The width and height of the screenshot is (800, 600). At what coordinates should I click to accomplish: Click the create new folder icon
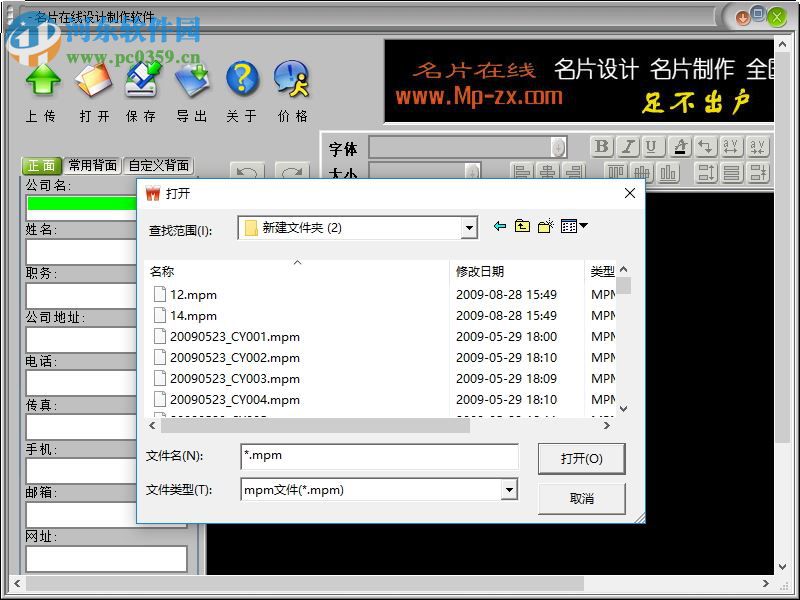click(545, 227)
